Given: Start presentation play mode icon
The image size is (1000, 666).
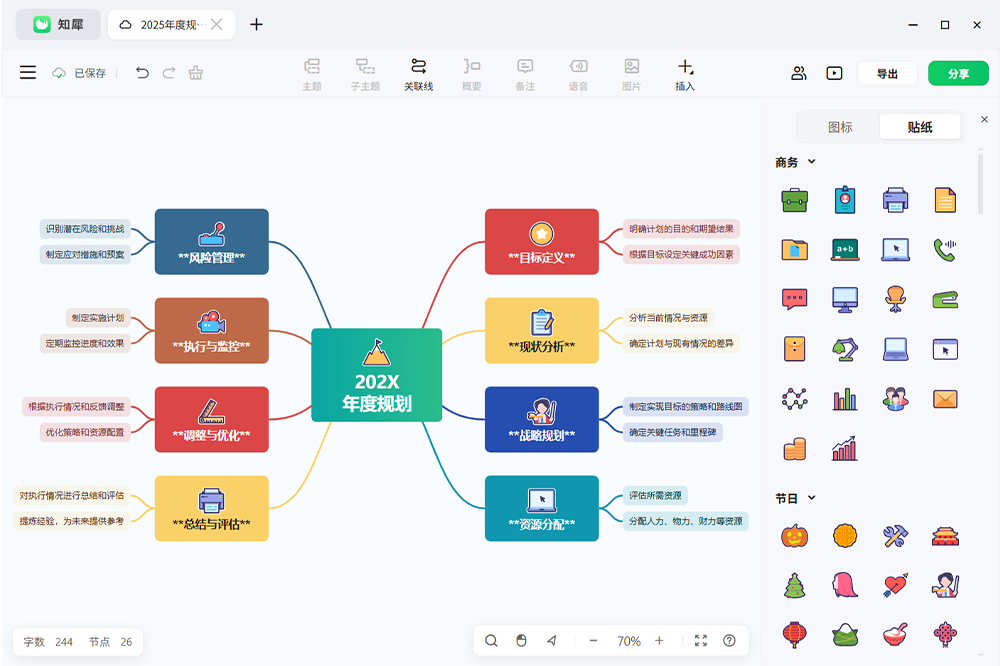Looking at the screenshot, I should click(834, 73).
